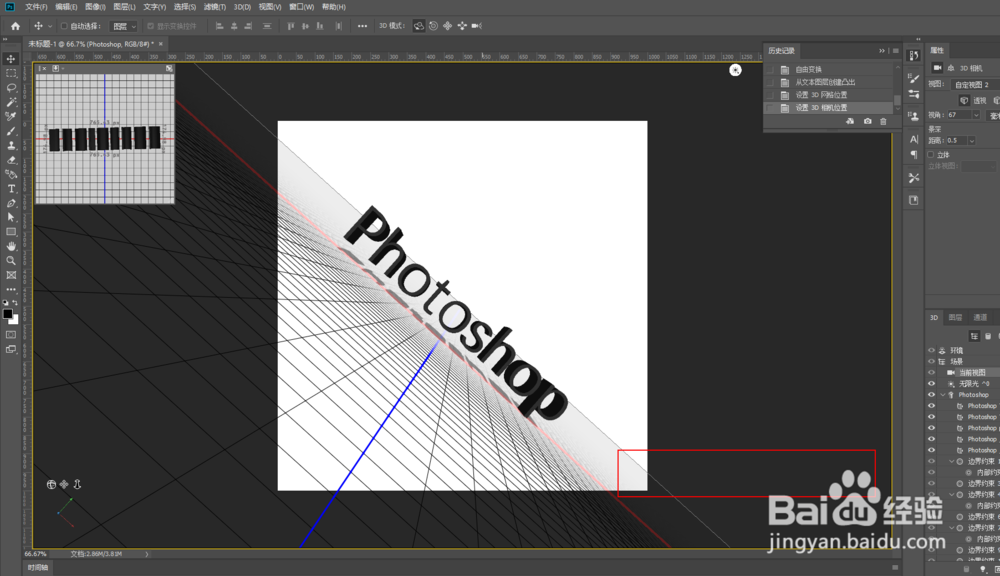Open the 视角 field of view dropdown
The height and width of the screenshot is (576, 1000).
click(976, 115)
